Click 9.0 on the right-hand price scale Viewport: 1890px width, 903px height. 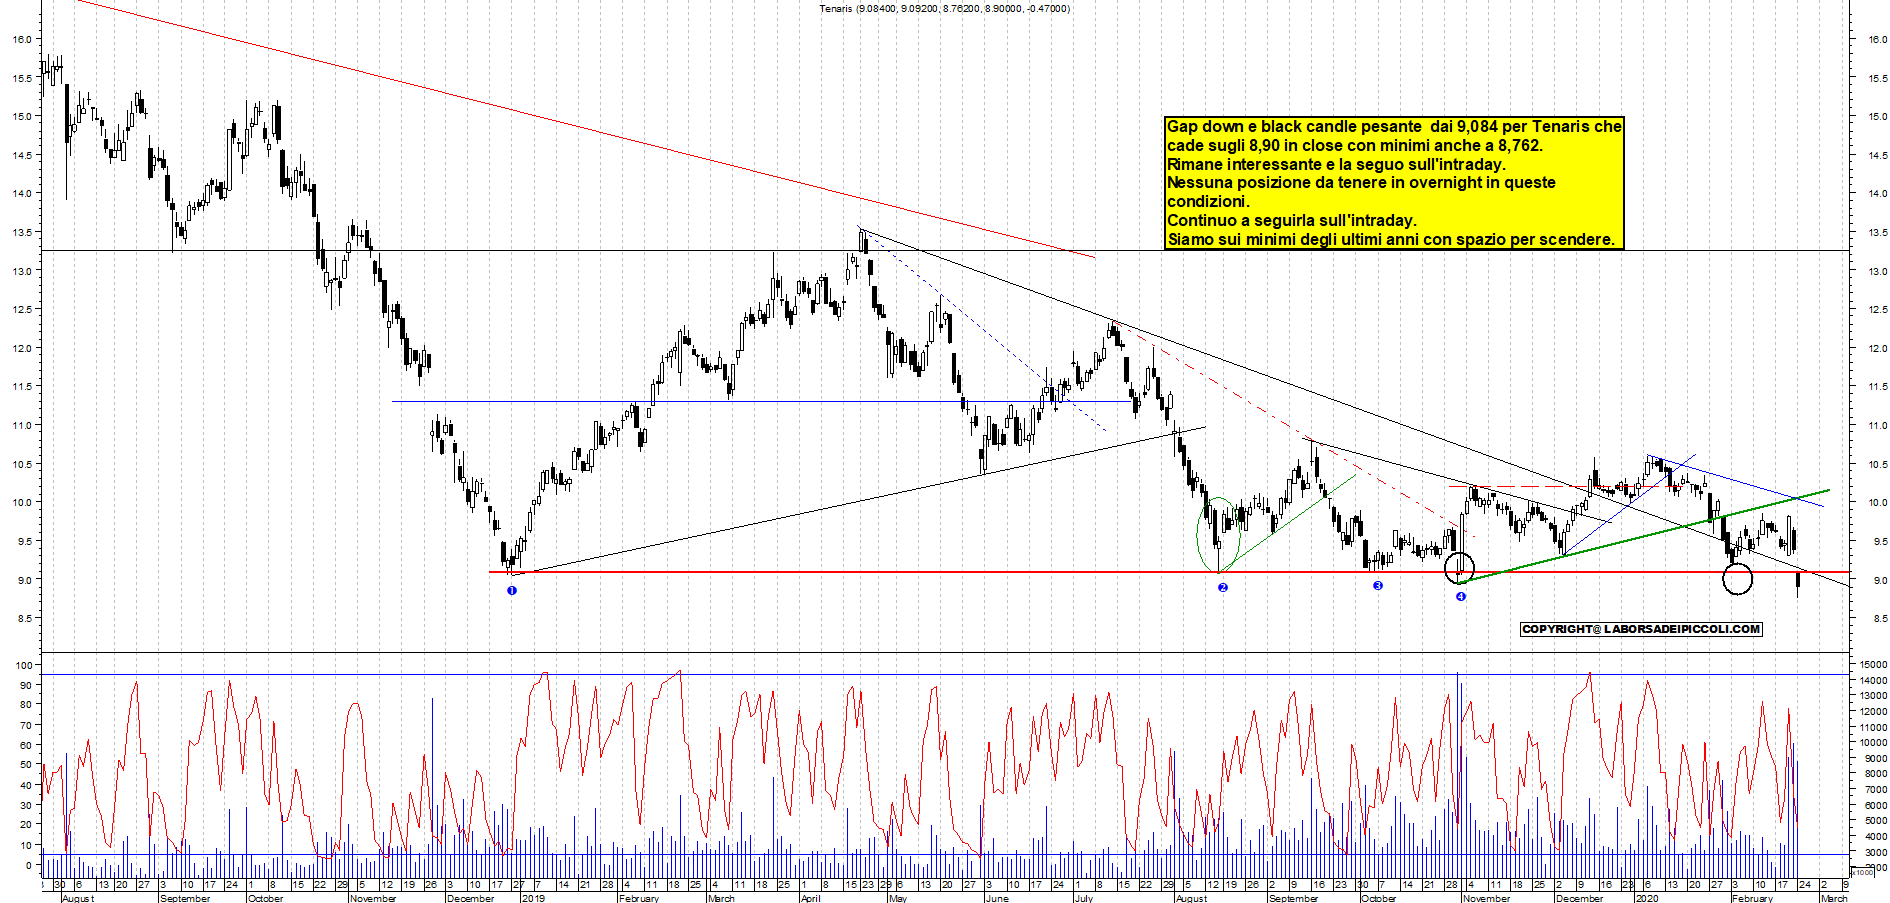(1879, 580)
